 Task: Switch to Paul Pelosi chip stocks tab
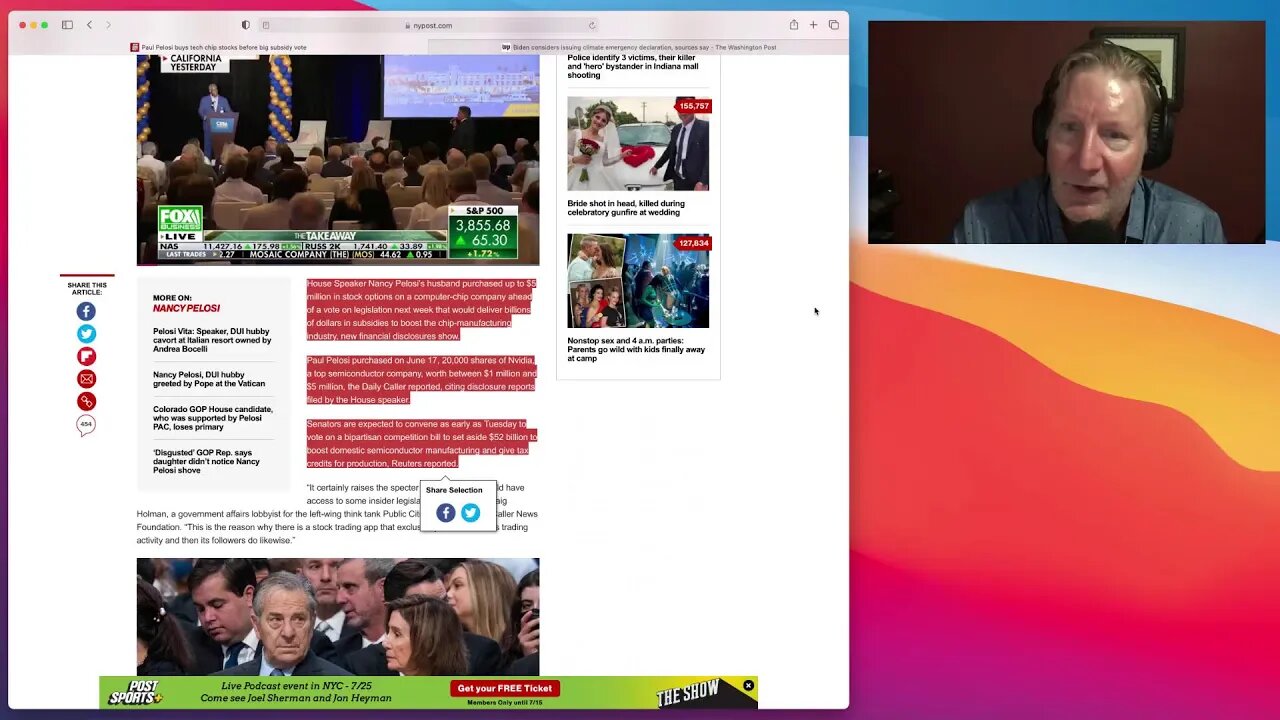tap(218, 47)
